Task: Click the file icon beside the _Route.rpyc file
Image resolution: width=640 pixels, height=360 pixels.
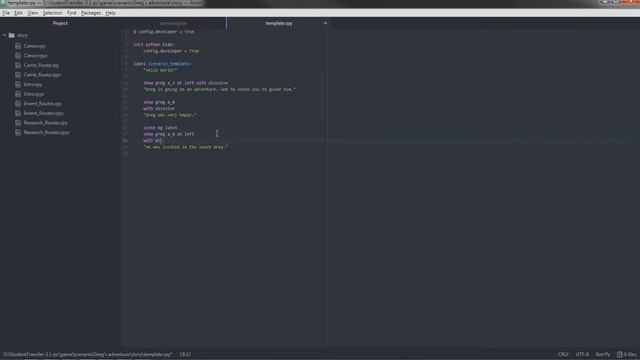Action: click(18, 75)
